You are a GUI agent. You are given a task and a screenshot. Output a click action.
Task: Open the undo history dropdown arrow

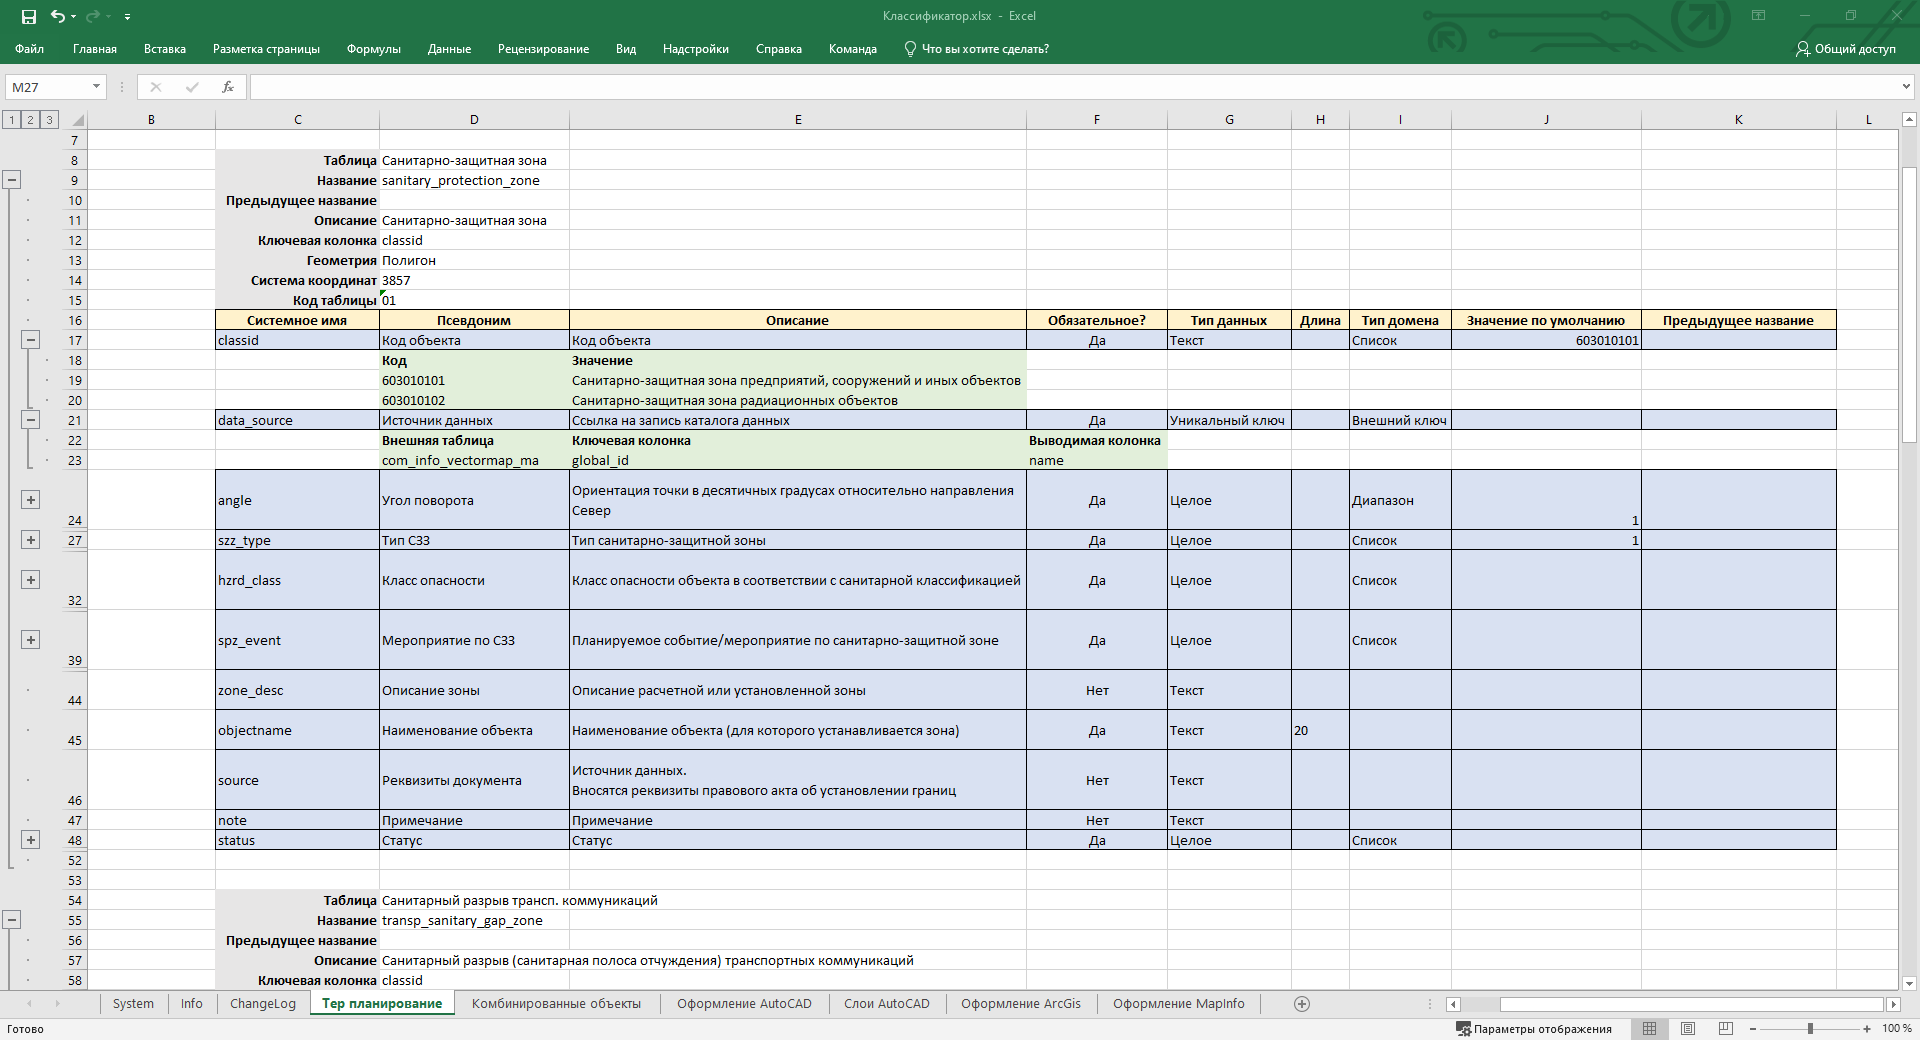(74, 17)
